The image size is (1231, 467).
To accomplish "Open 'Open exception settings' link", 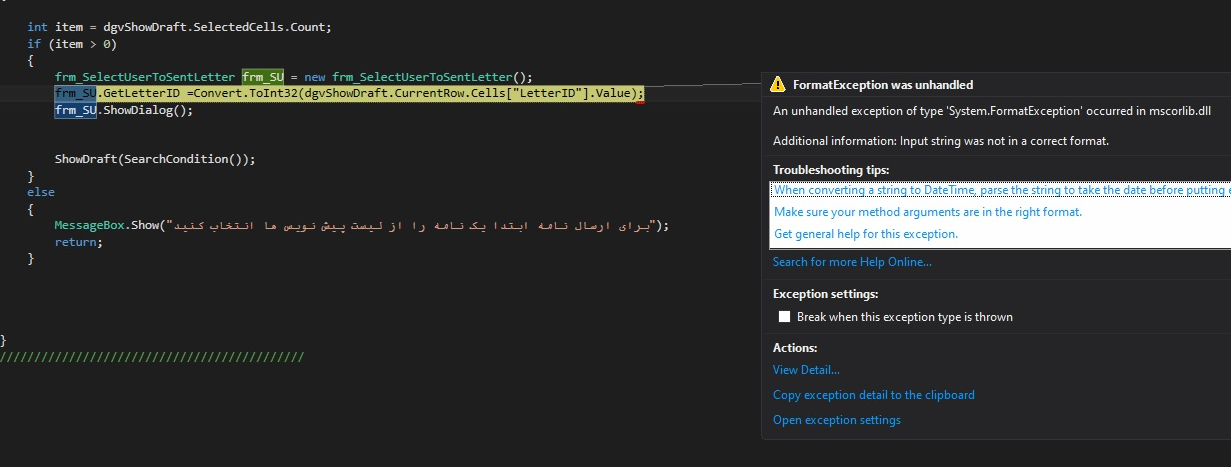I will point(836,420).
